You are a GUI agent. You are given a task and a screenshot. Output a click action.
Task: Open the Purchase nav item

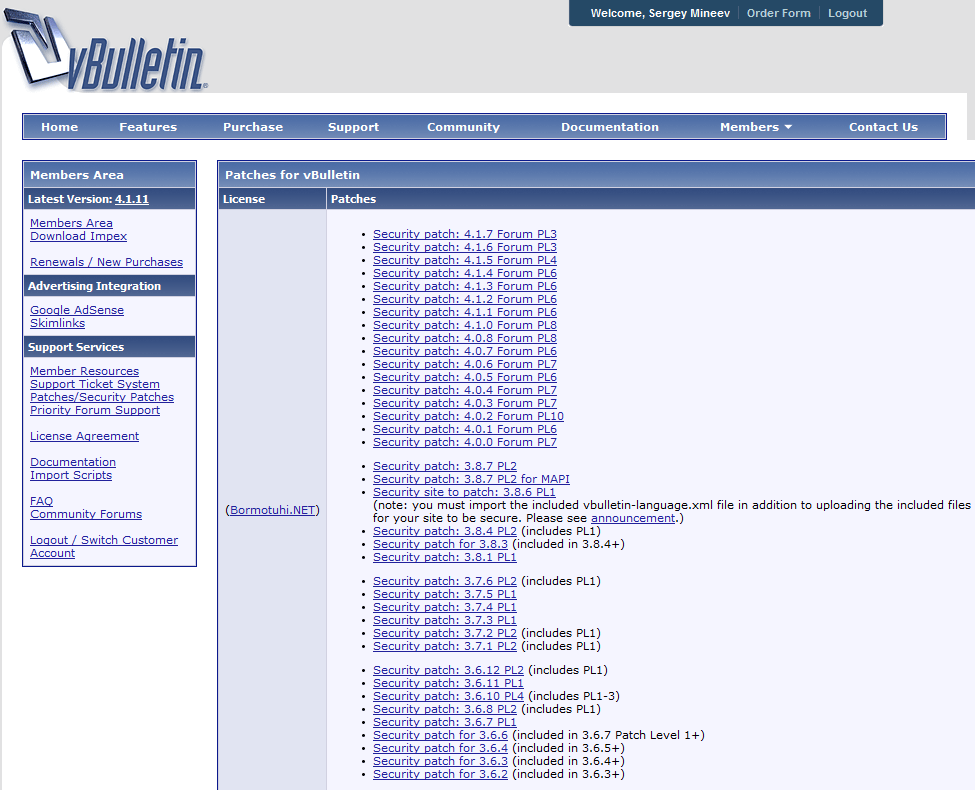(x=253, y=127)
